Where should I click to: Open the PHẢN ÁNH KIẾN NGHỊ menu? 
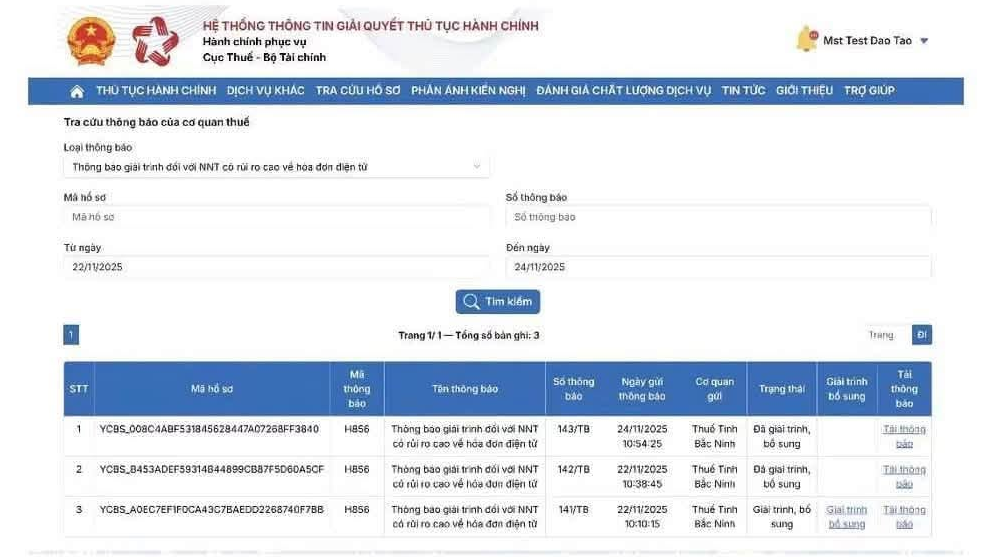[x=468, y=91]
